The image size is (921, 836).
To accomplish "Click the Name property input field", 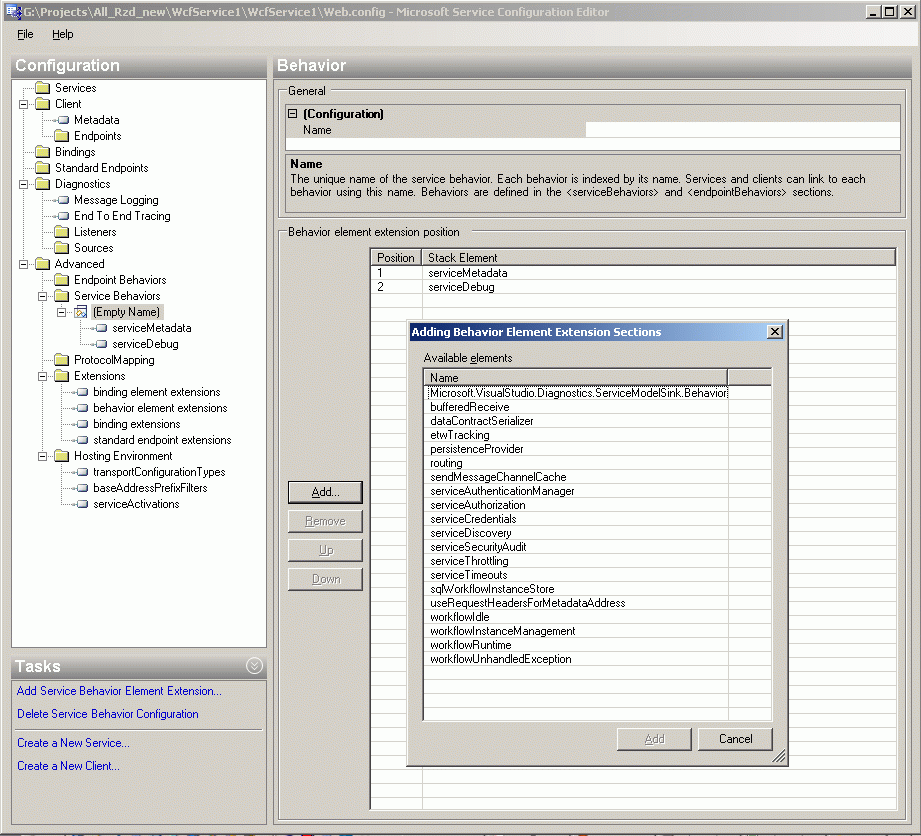I will (742, 130).
